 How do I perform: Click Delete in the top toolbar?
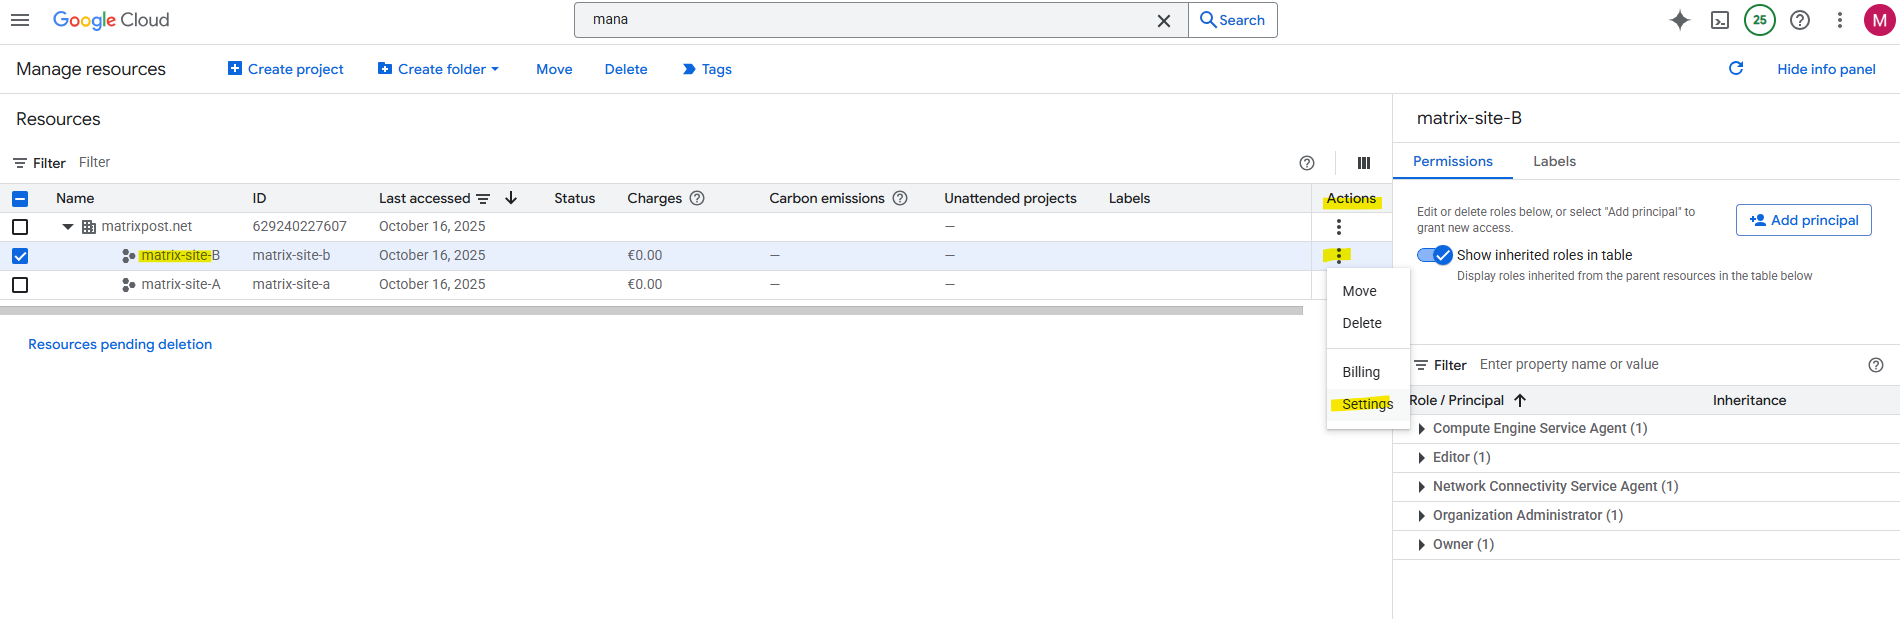[x=626, y=69]
